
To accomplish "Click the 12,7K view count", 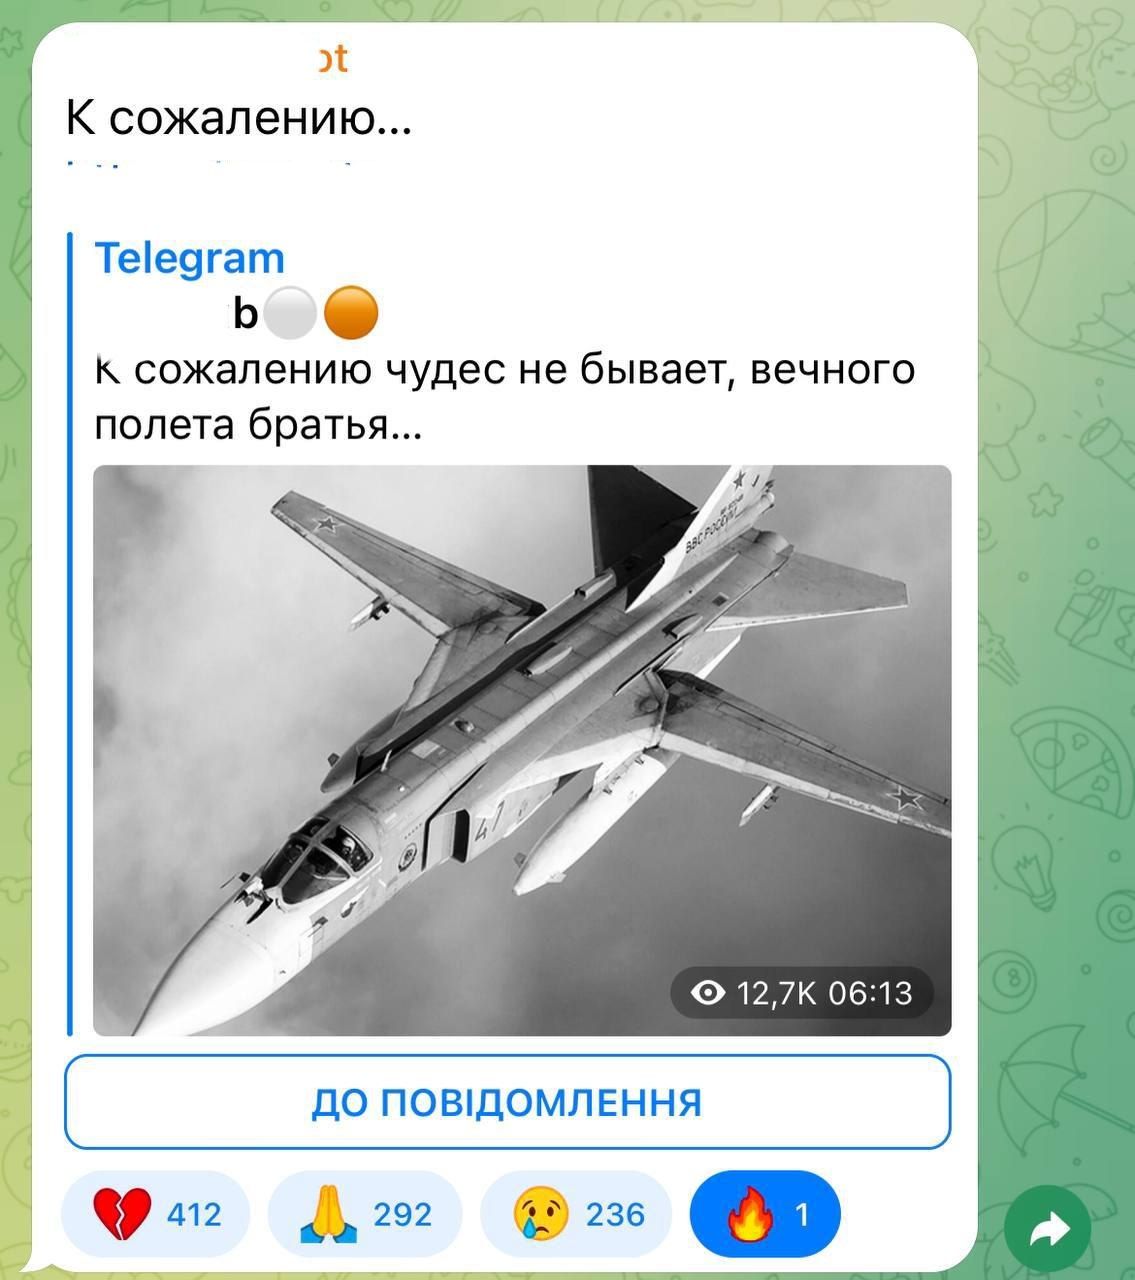I will [x=777, y=993].
